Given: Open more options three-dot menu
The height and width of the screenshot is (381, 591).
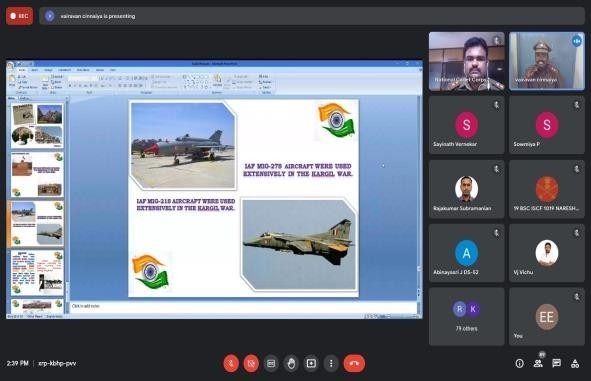Looking at the screenshot, I should (331, 364).
